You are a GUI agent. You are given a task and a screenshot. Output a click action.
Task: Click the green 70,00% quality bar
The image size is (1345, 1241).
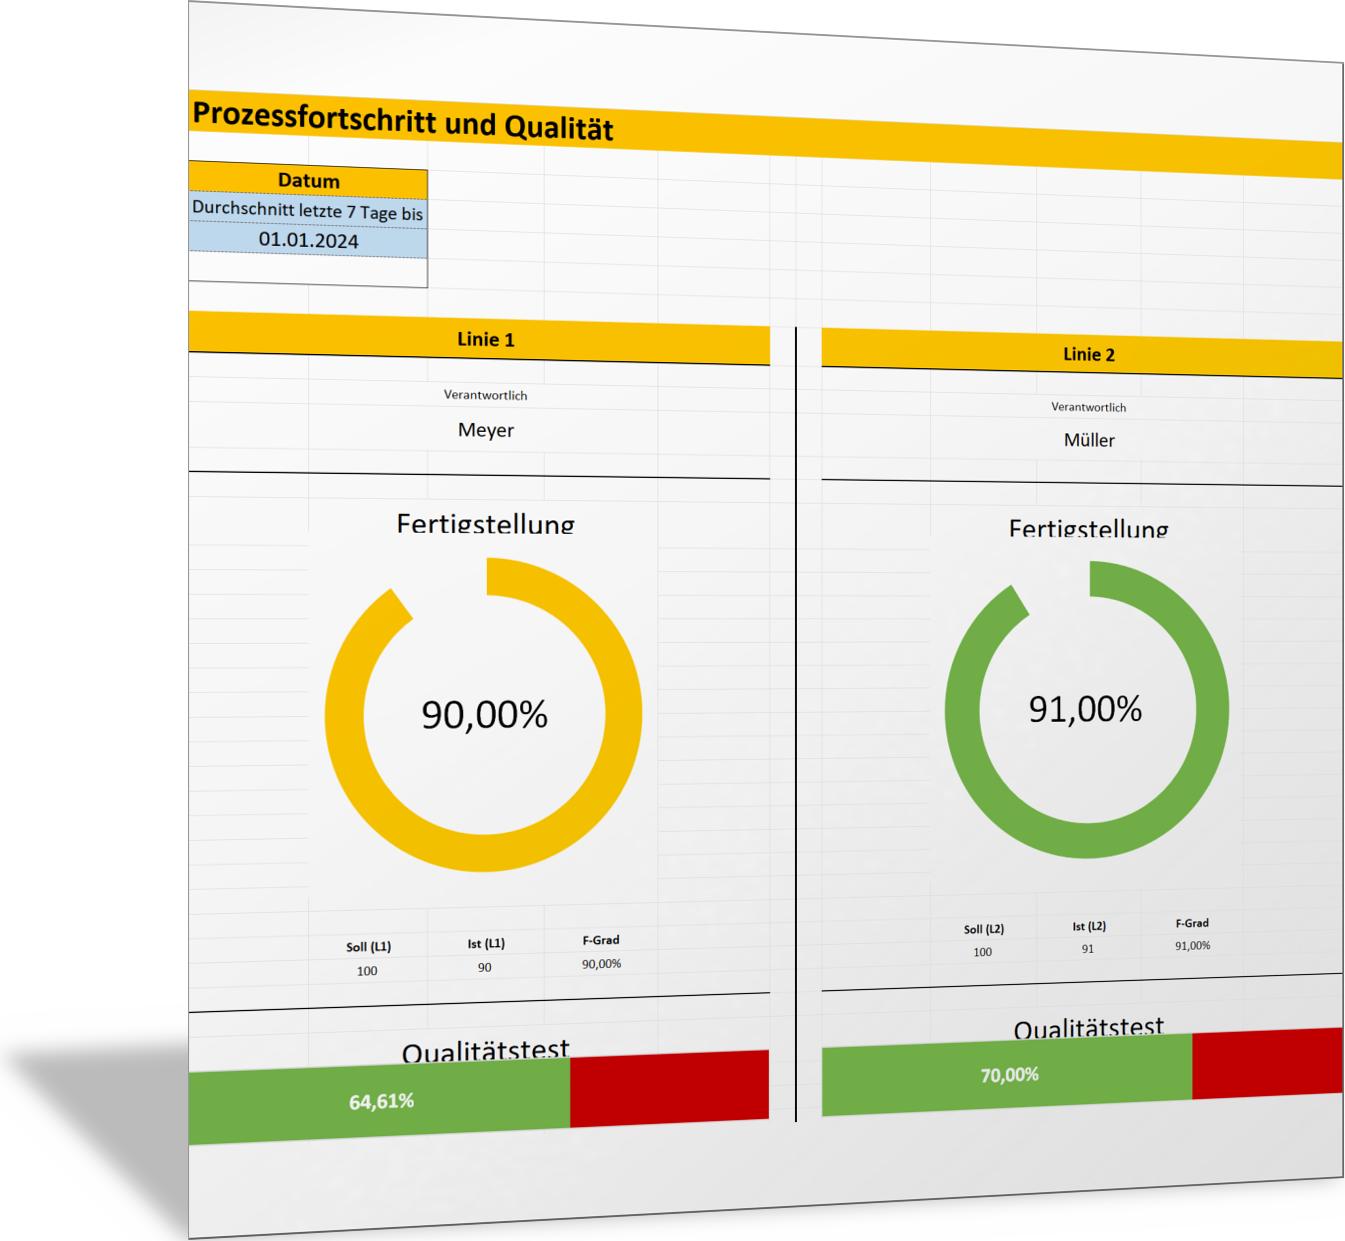click(x=1008, y=1075)
